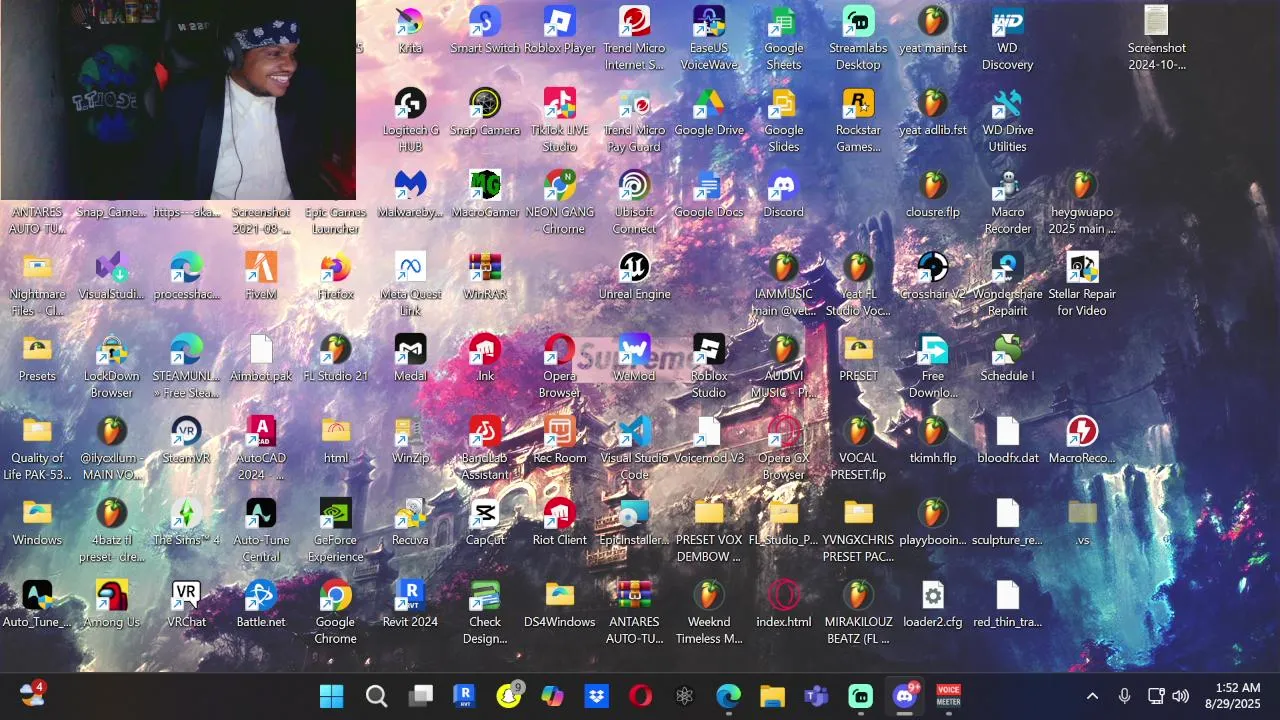Open Stellar Repair for Video icon

click(1082, 284)
